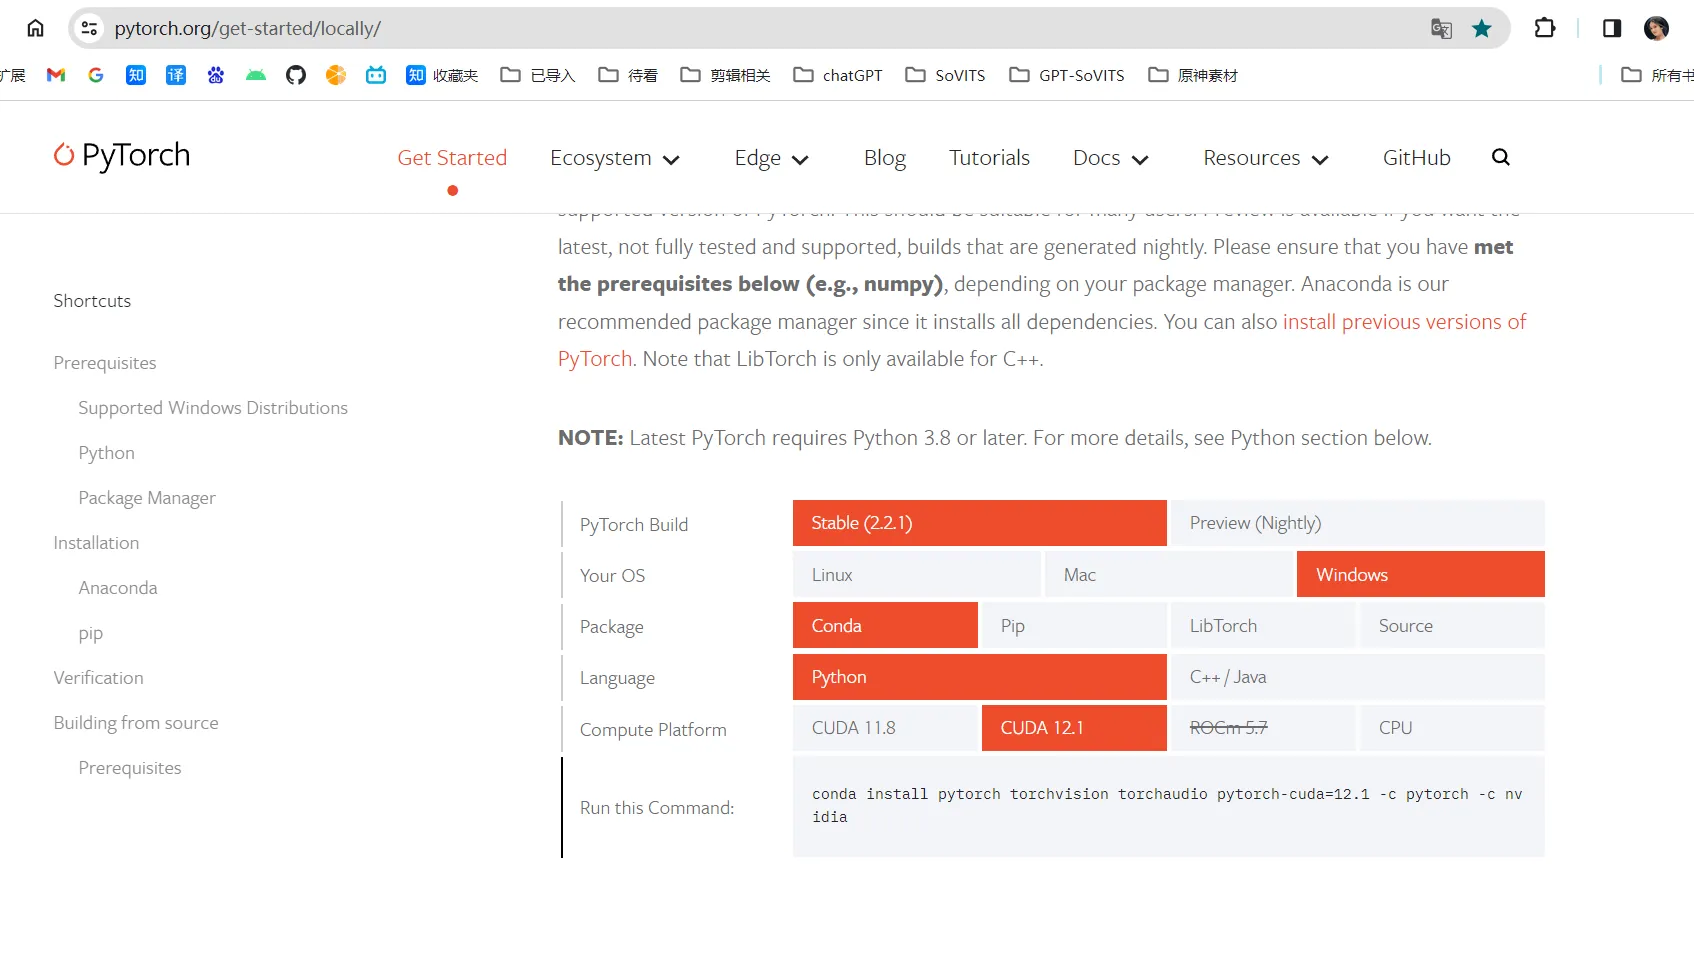Expand the Resources menu
The image size is (1694, 976).
(x=1266, y=158)
